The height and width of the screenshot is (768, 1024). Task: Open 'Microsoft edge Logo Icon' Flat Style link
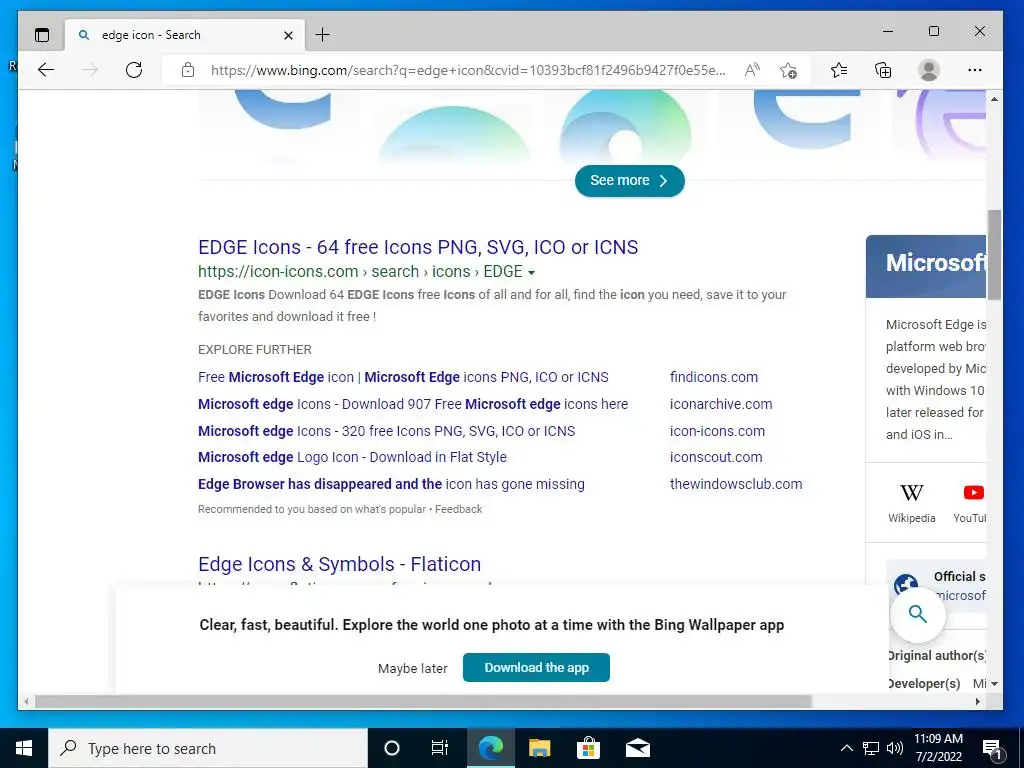pos(352,457)
